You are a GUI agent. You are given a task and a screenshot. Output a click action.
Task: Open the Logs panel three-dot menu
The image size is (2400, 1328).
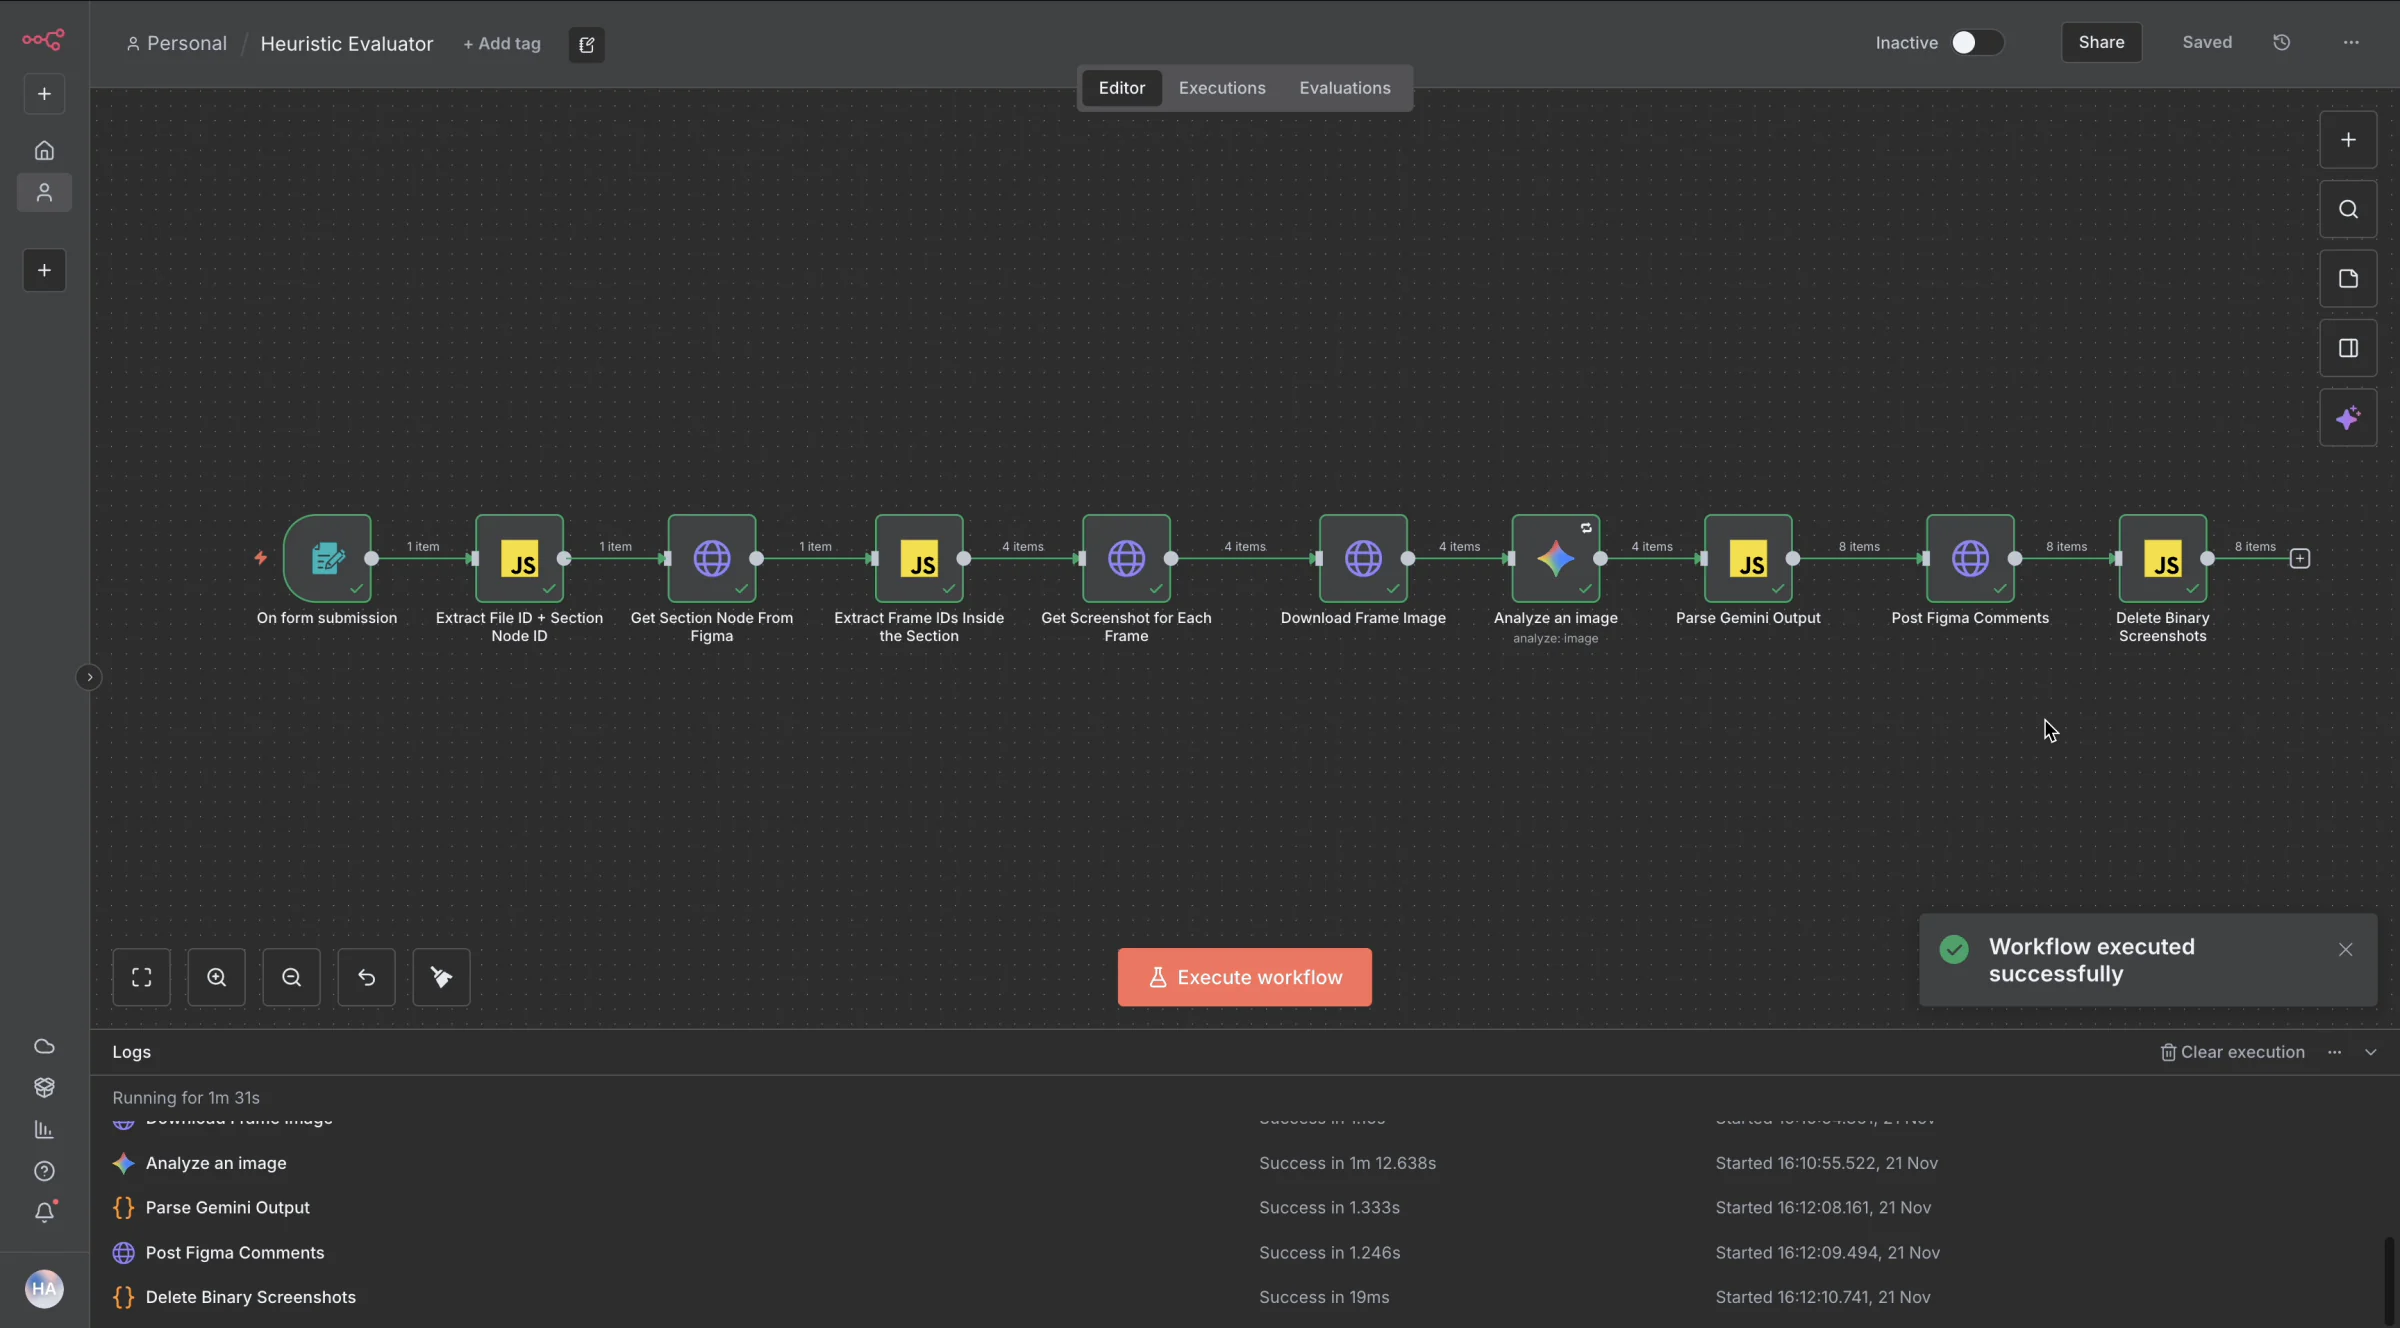tap(2334, 1052)
